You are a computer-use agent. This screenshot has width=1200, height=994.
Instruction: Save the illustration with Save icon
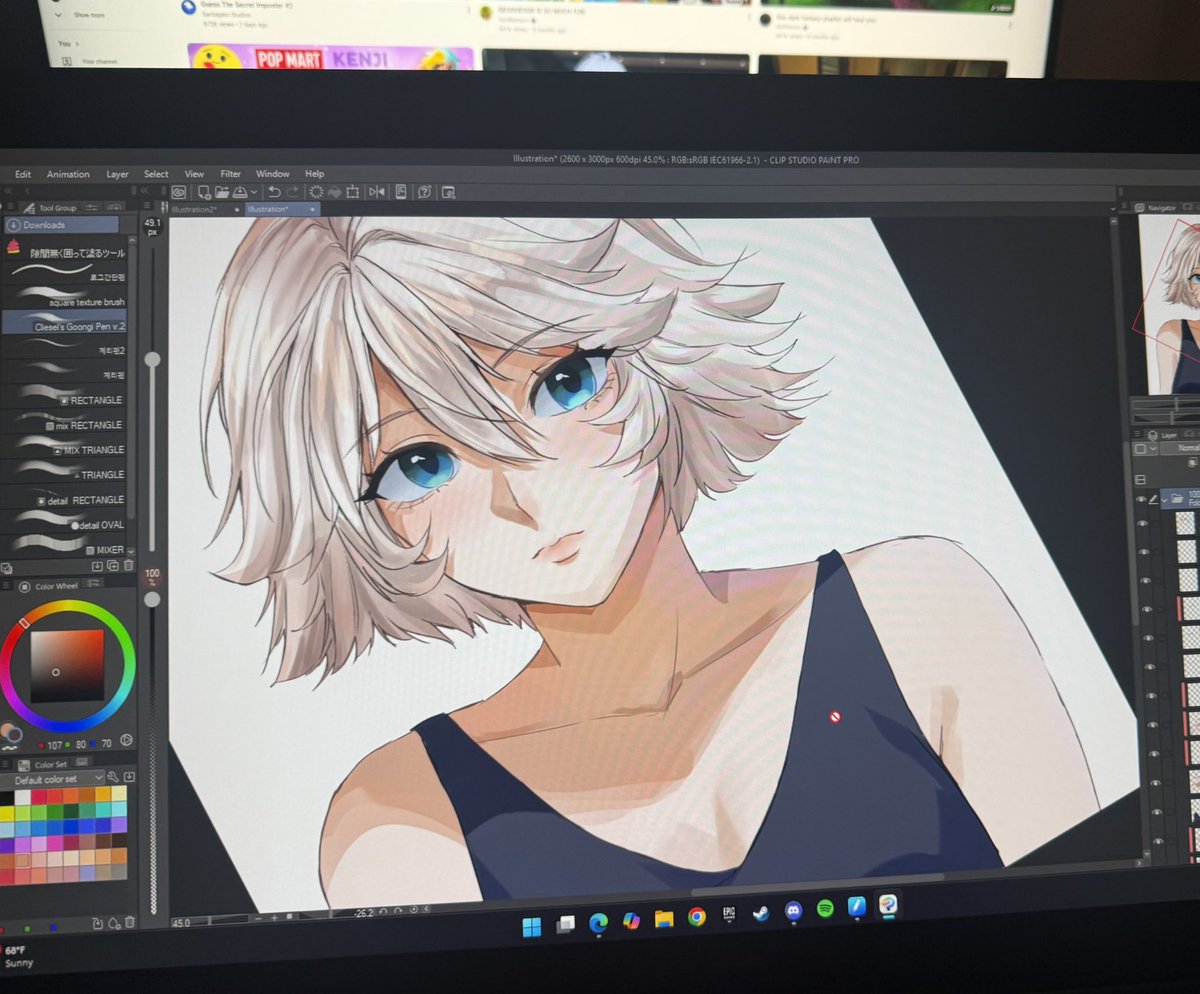(x=240, y=192)
